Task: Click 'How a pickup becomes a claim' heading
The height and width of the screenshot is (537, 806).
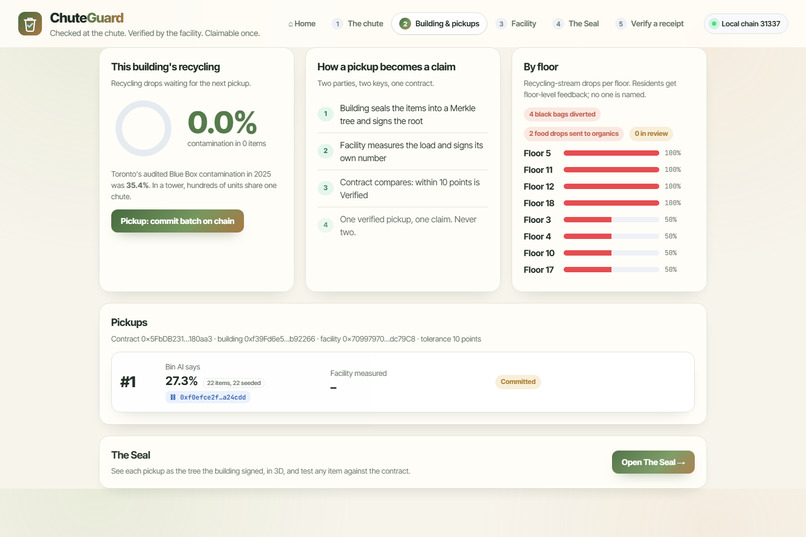Action: point(386,67)
